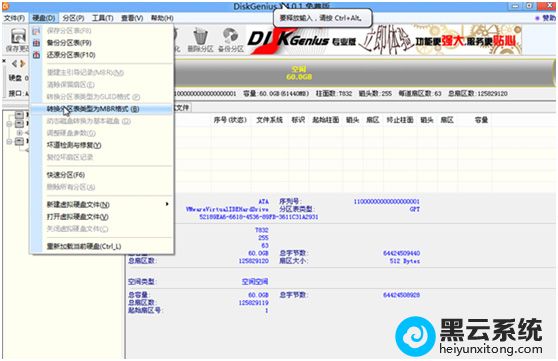Image resolution: width=558 pixels, height=361 pixels.
Task: Click the 起始柱面 column header
Action: (326, 120)
